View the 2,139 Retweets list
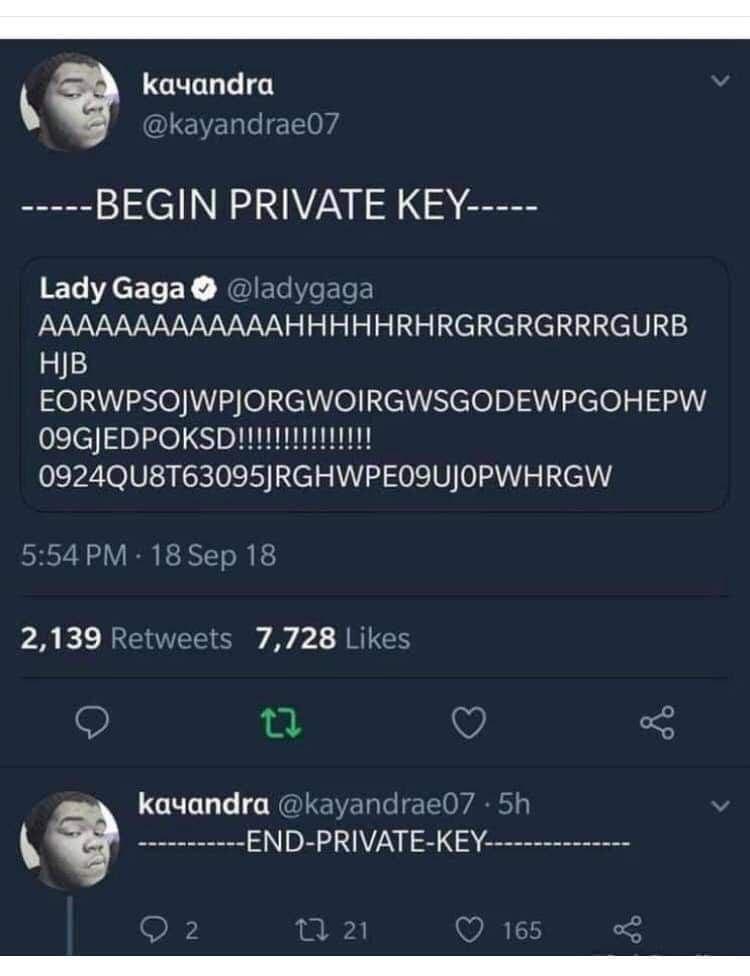The height and width of the screenshot is (976, 750). 126,639
